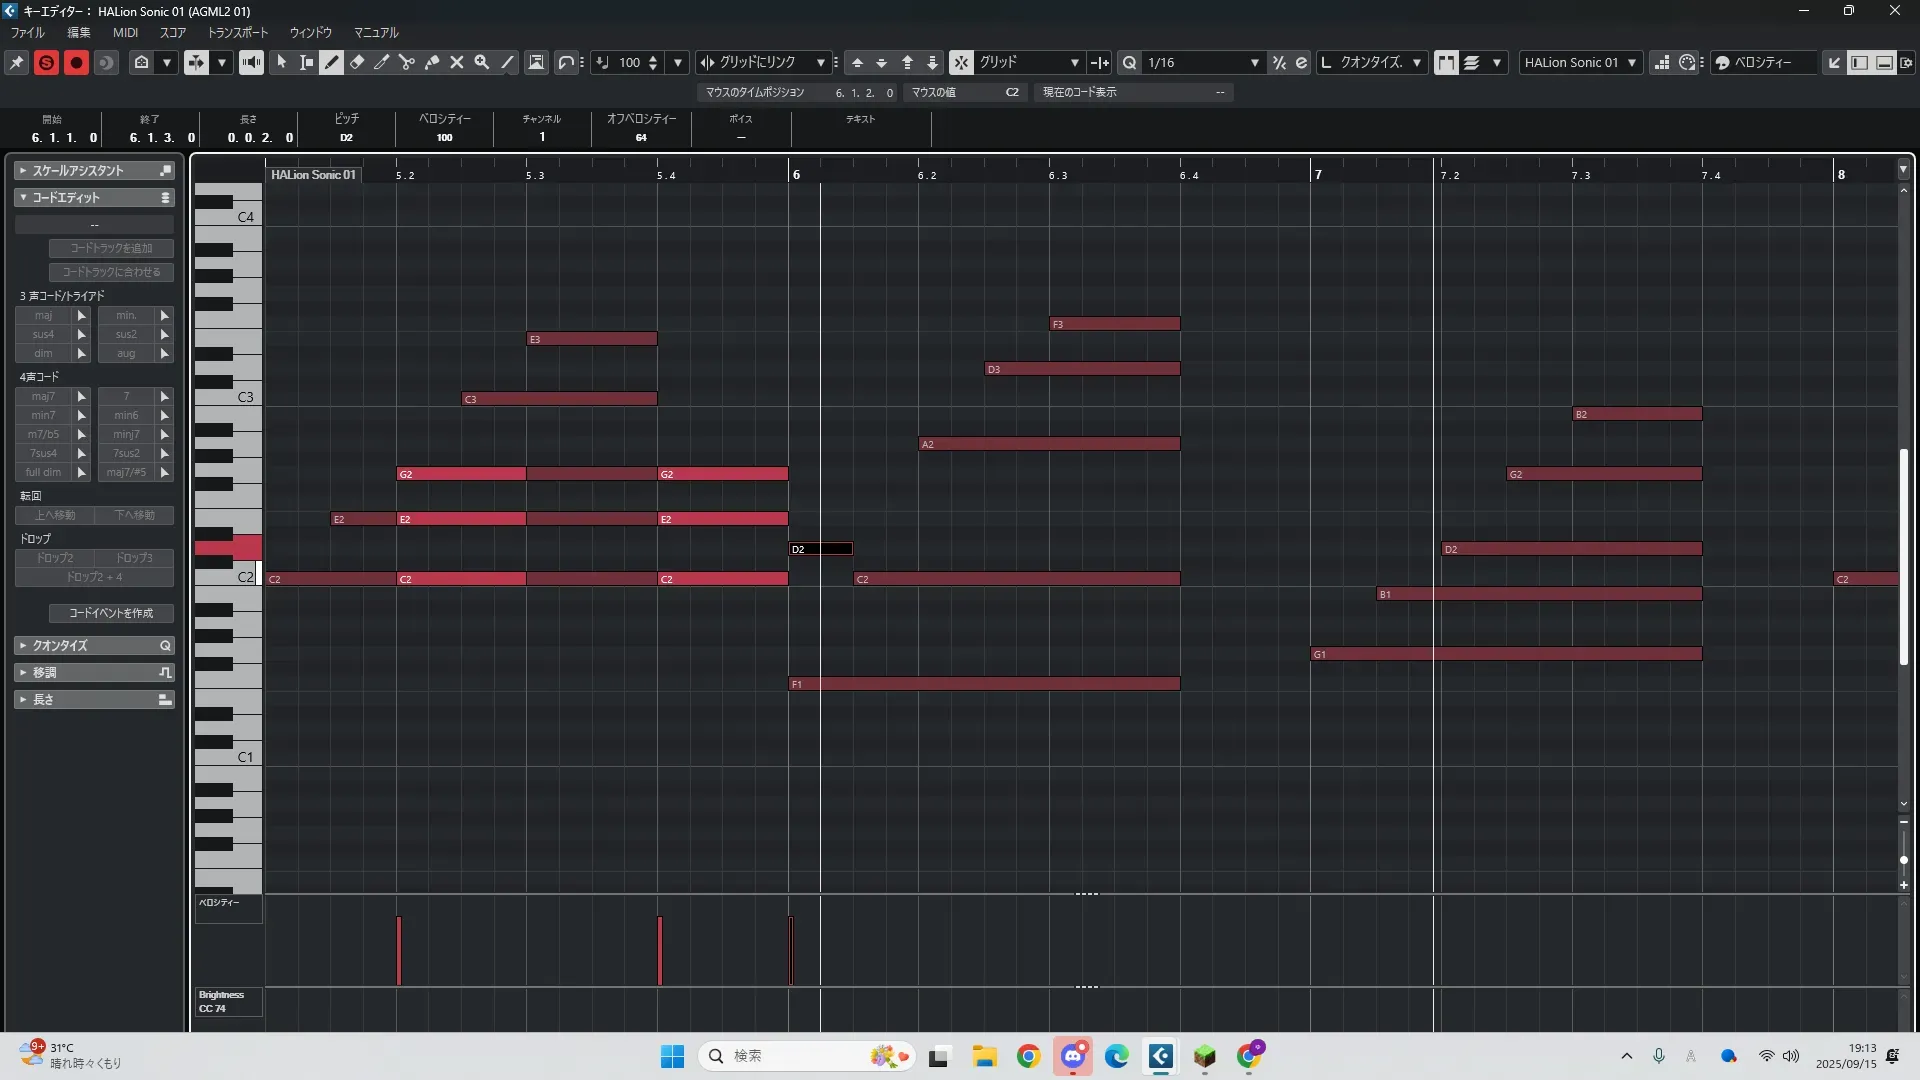Toggle Record in Editor button
This screenshot has height=1080, width=1920.
click(x=76, y=62)
